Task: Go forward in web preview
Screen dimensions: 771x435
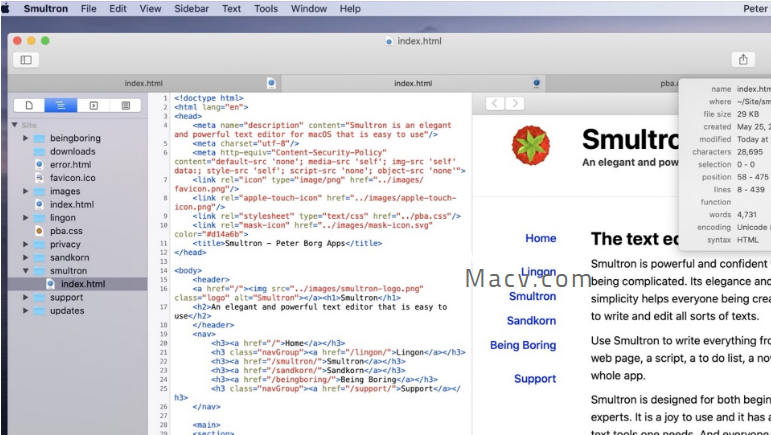Action: (514, 103)
